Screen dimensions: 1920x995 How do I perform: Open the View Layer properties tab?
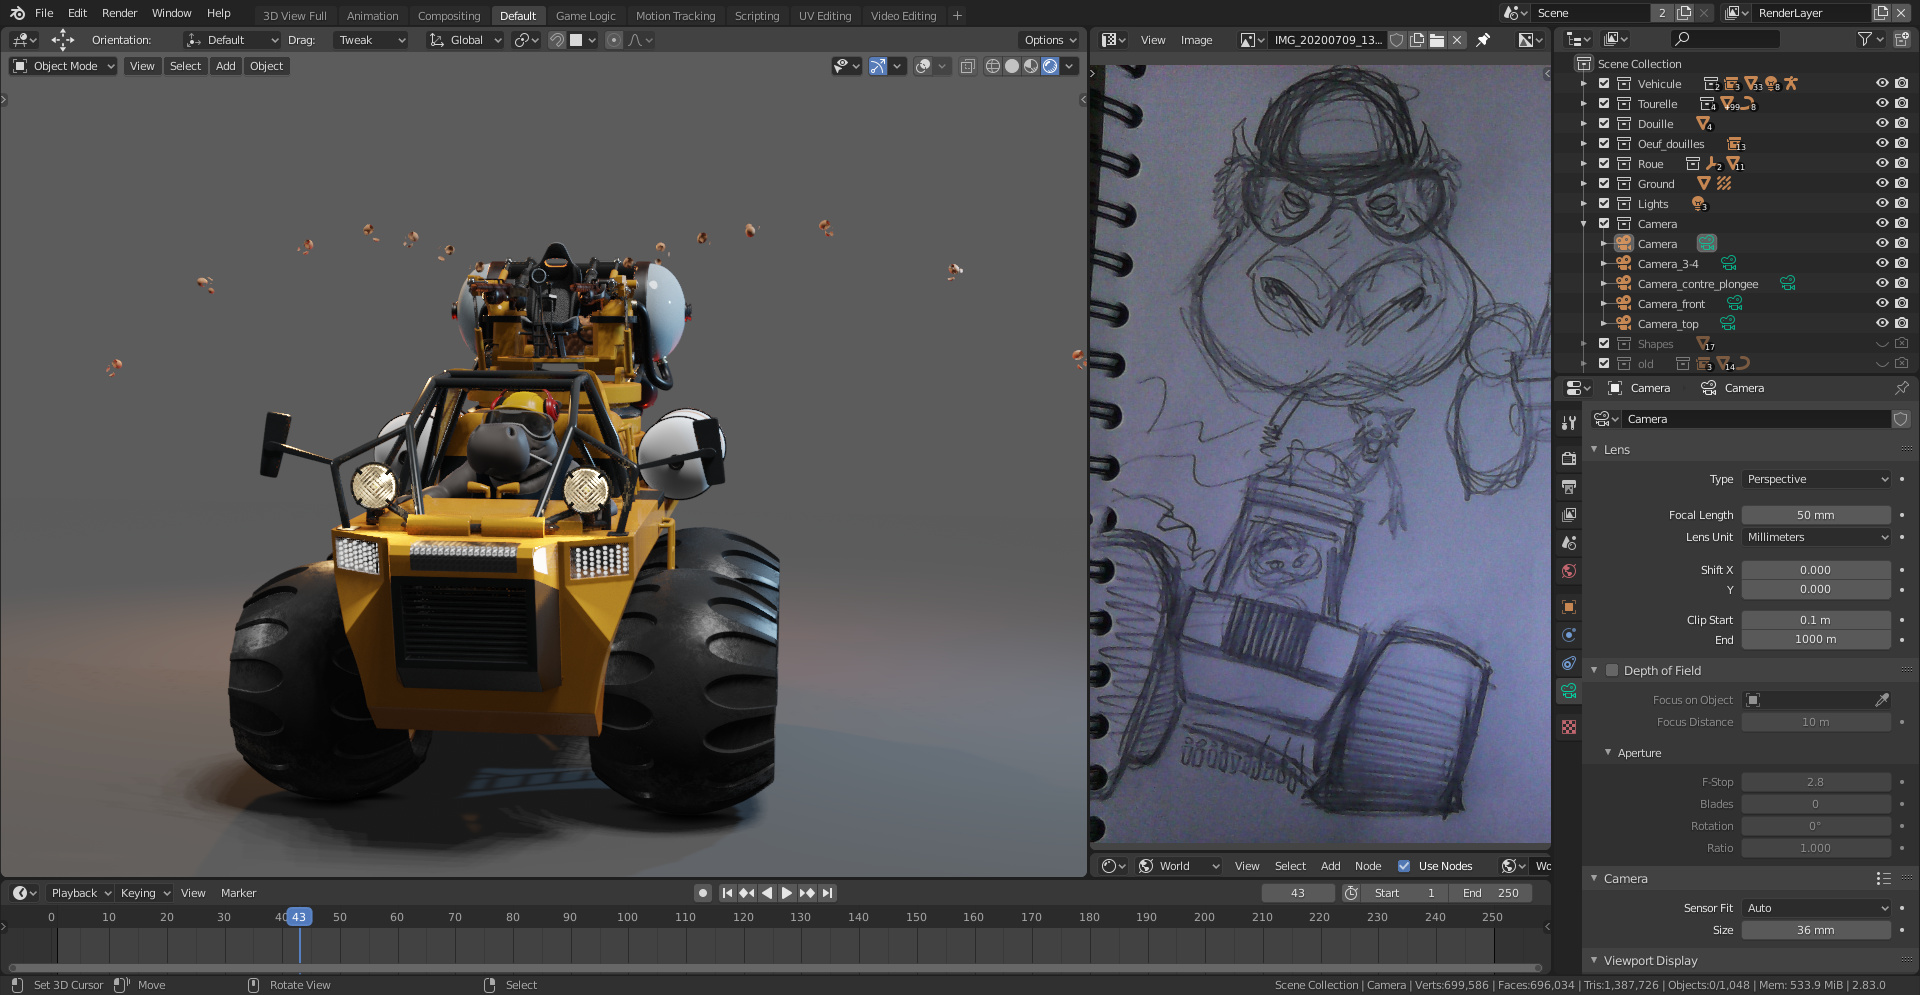[x=1569, y=515]
